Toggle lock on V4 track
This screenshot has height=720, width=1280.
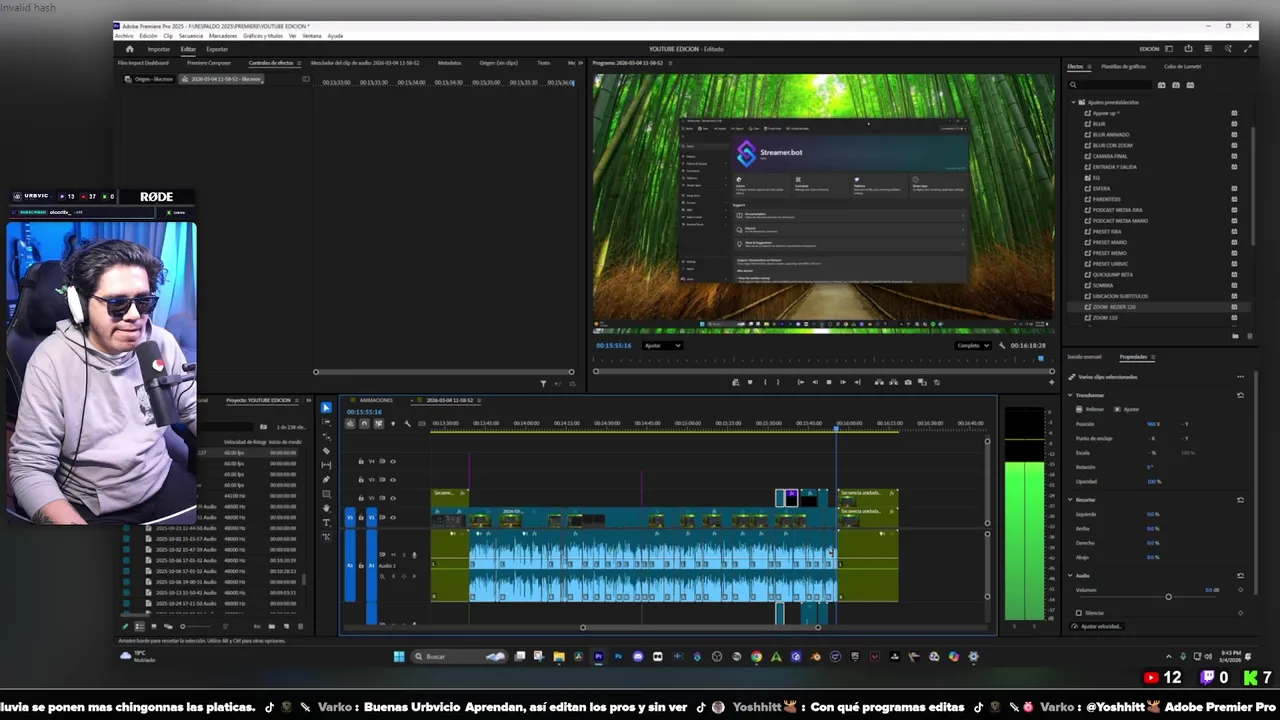coord(361,462)
